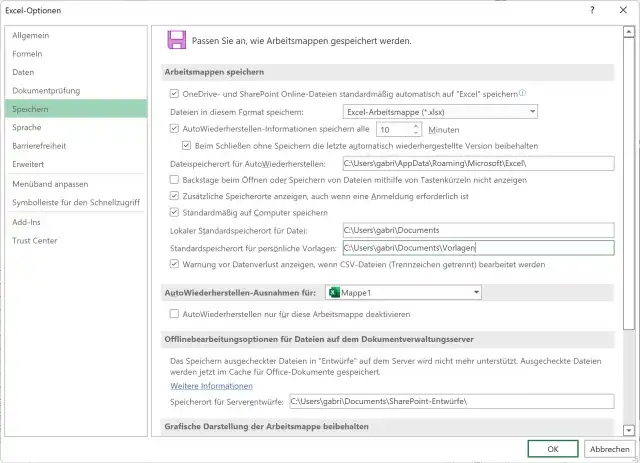The height and width of the screenshot is (463, 640).
Task: Click the scrollbar down arrow
Action: click(x=629, y=430)
